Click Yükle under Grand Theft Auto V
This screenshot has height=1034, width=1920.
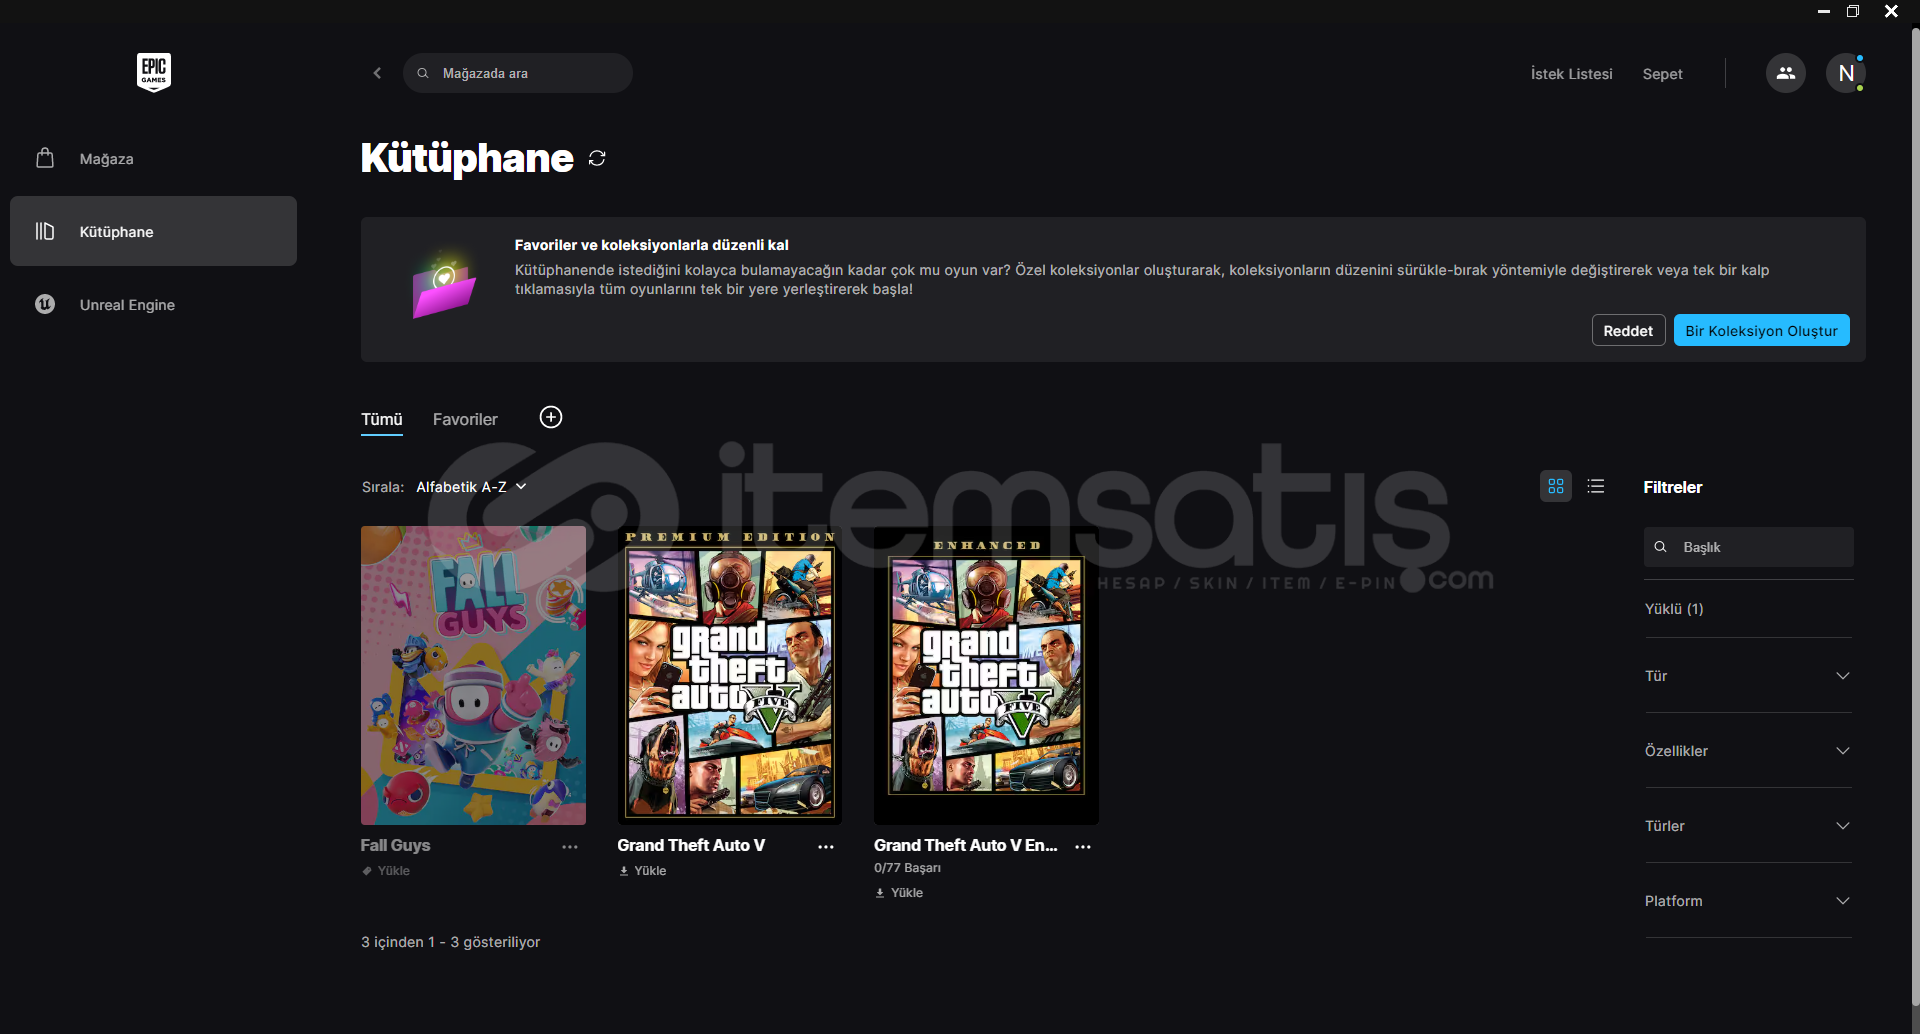643,871
